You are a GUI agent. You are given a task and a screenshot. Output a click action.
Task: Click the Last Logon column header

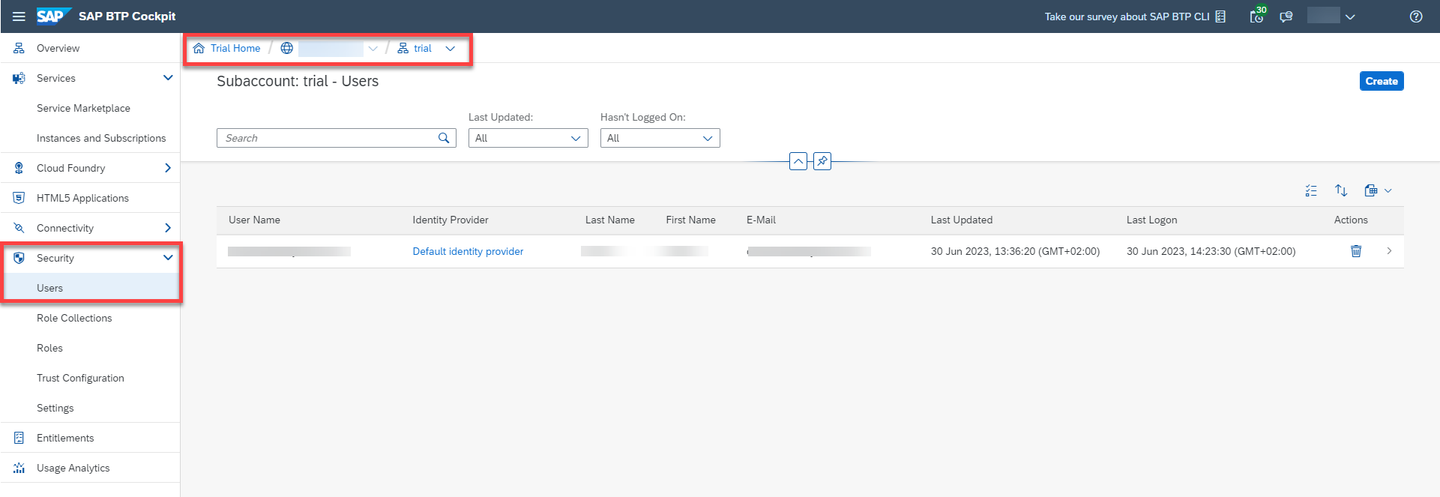pos(1152,220)
